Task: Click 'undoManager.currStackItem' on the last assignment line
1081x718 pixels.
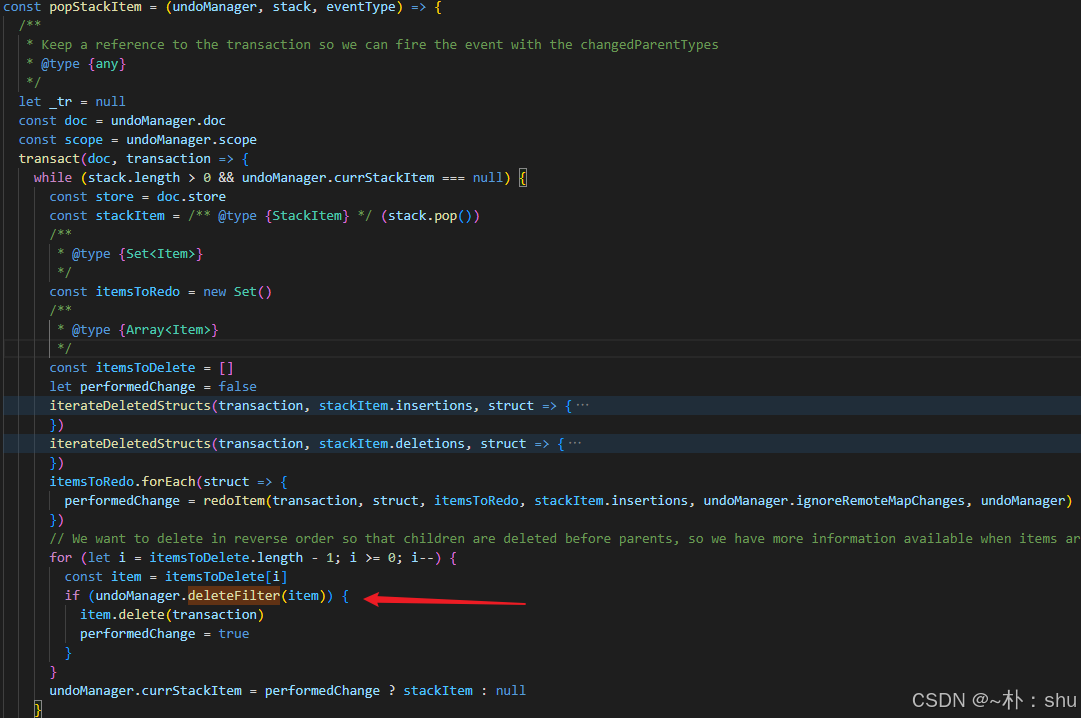Action: click(x=145, y=690)
